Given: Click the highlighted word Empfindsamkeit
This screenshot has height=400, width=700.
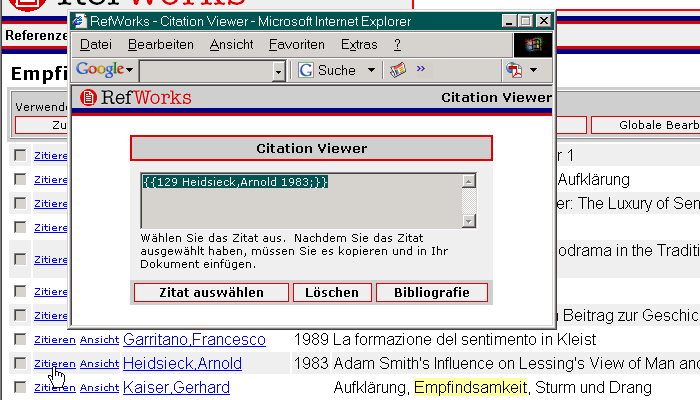Looking at the screenshot, I should point(471,387).
